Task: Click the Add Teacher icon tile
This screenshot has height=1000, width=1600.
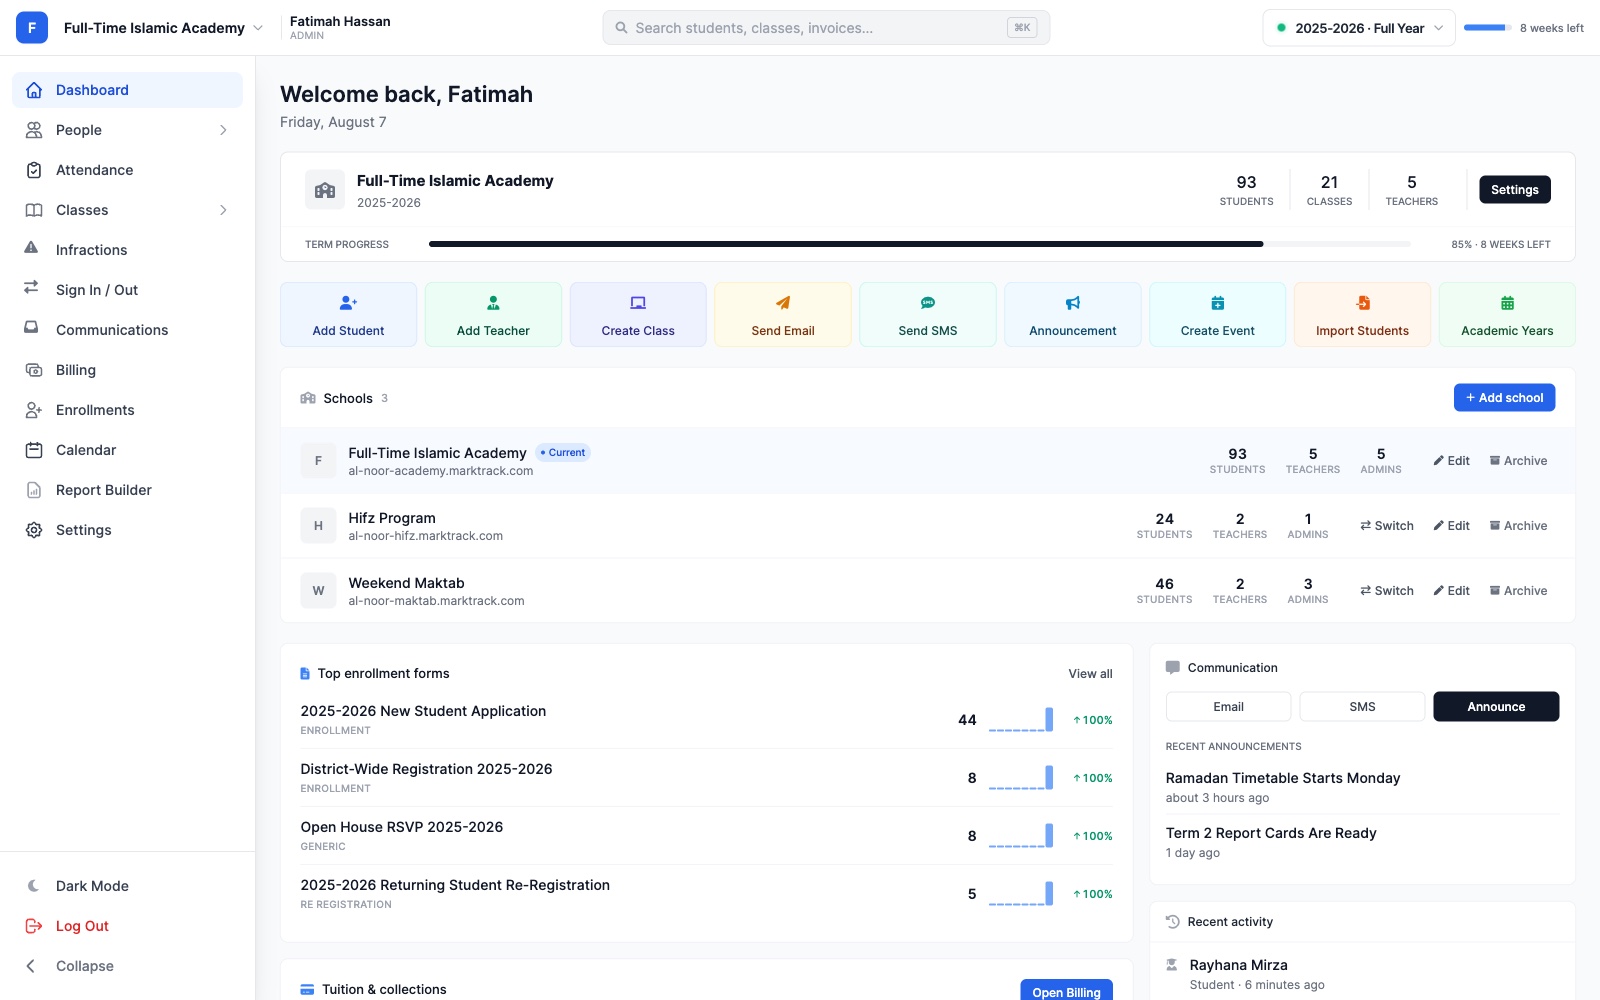Action: (x=493, y=315)
